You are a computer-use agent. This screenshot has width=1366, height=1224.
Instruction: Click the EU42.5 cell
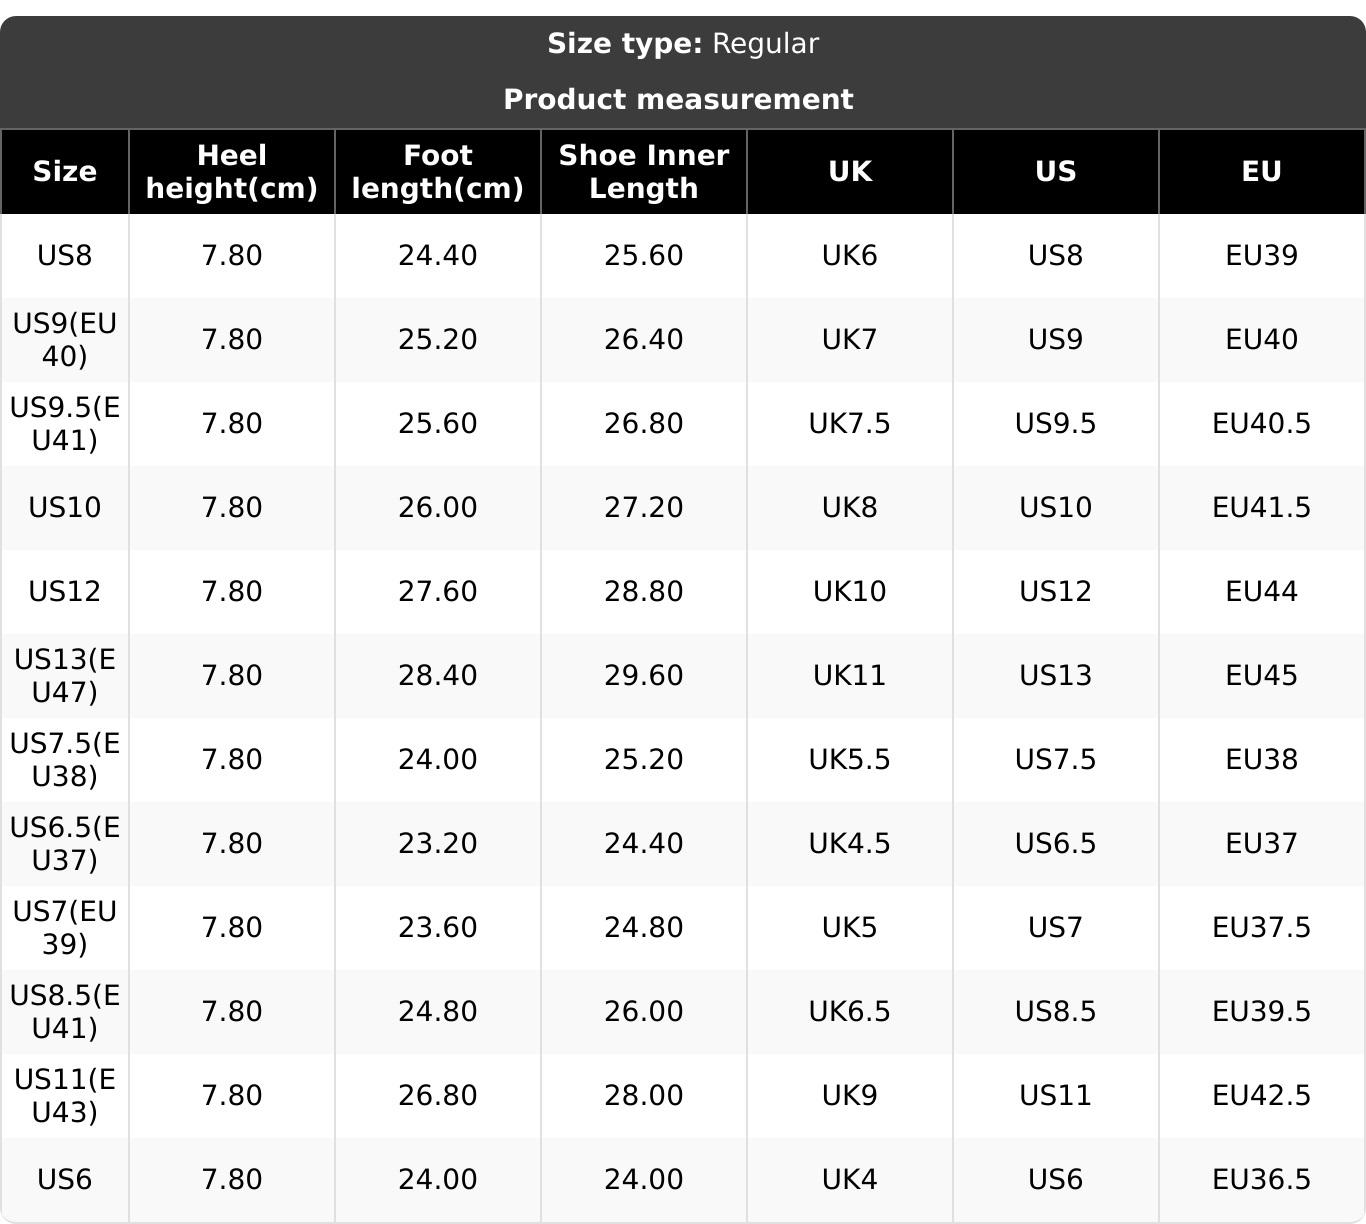click(x=1262, y=1095)
